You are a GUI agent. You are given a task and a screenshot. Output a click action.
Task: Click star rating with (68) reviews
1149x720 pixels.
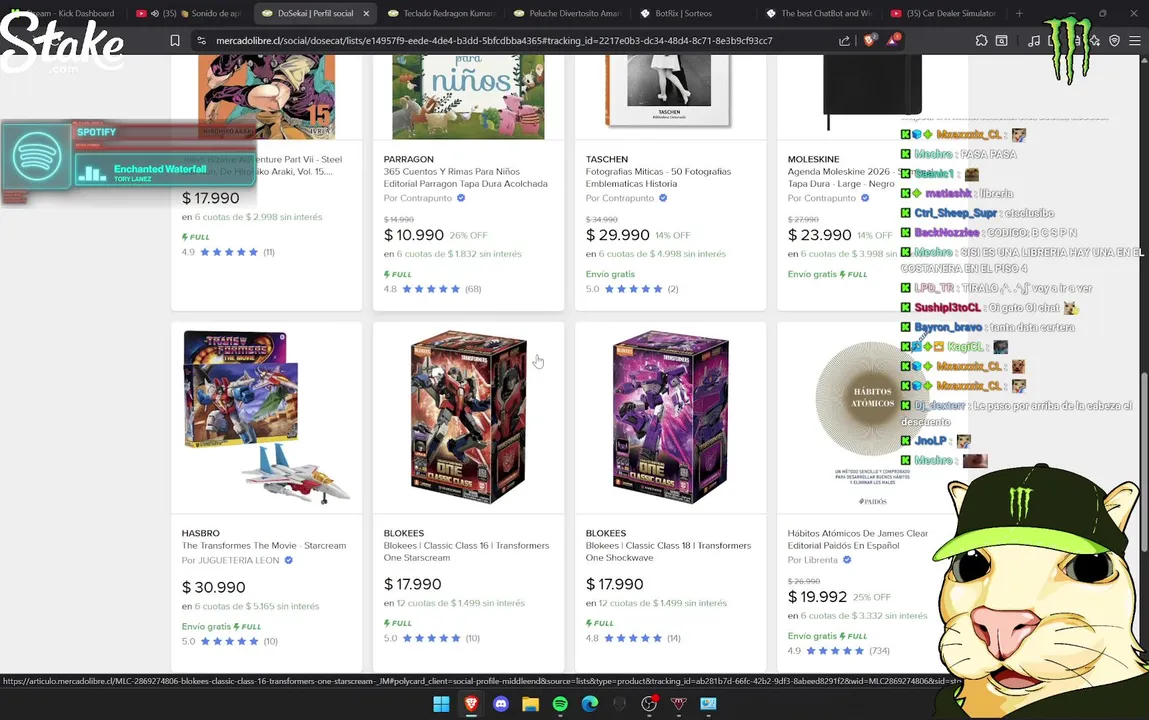pos(432,289)
